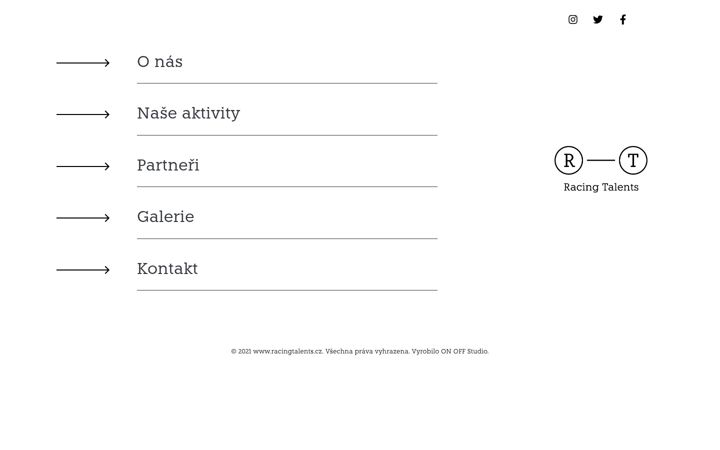Click the arrow beside Naše aktivity
Viewport: 720px width, 450px height.
point(83,114)
